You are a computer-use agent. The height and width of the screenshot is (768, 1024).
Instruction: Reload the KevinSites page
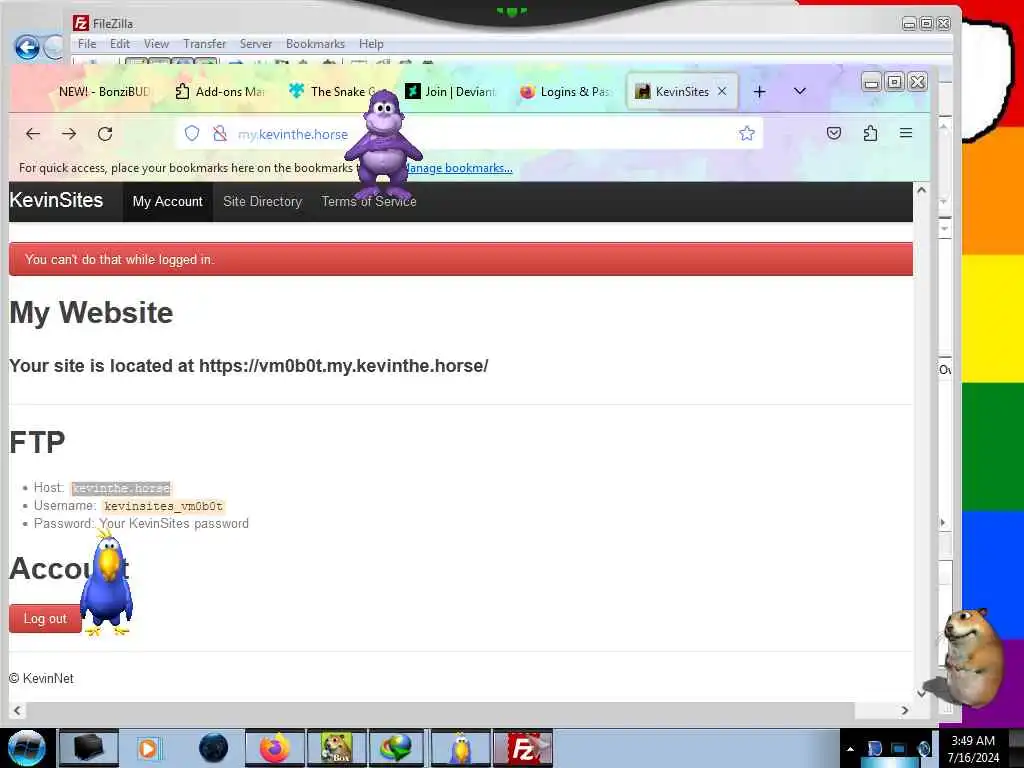(x=105, y=134)
